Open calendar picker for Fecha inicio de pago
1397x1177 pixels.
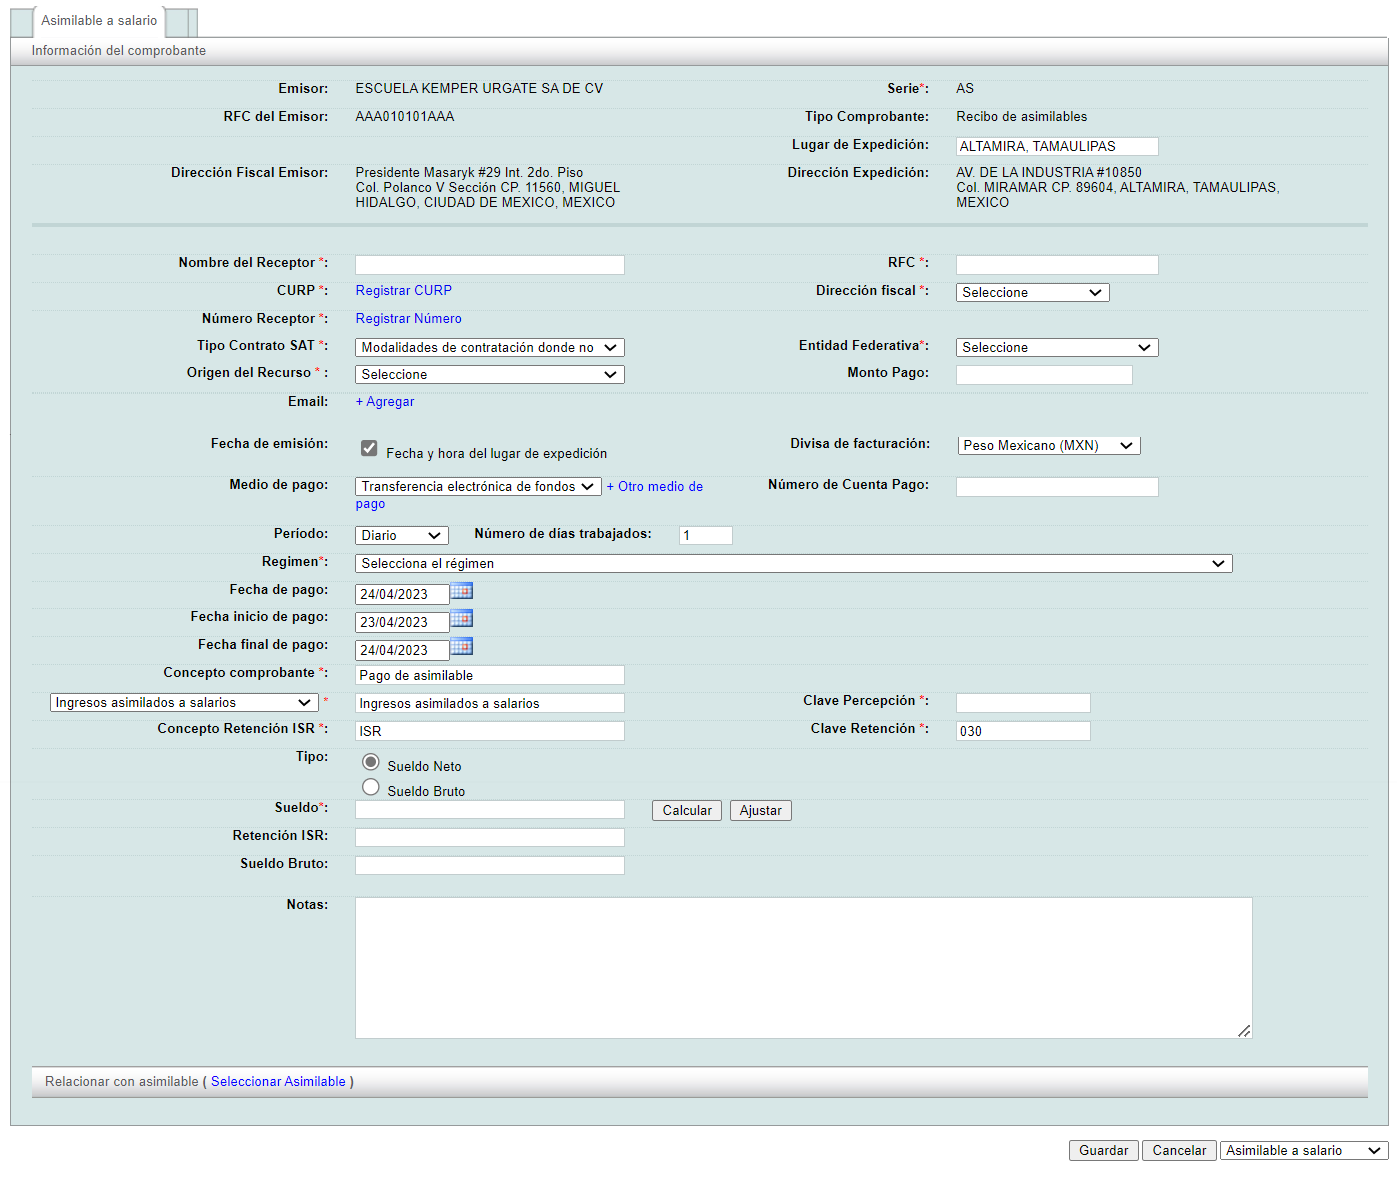(461, 619)
